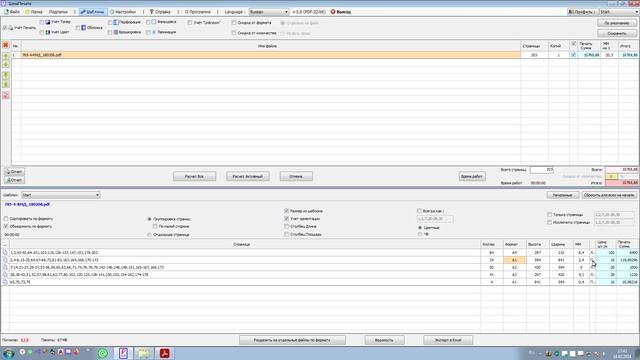Select the Цветные radio button
The height and width of the screenshot is (360, 640).
coord(420,228)
